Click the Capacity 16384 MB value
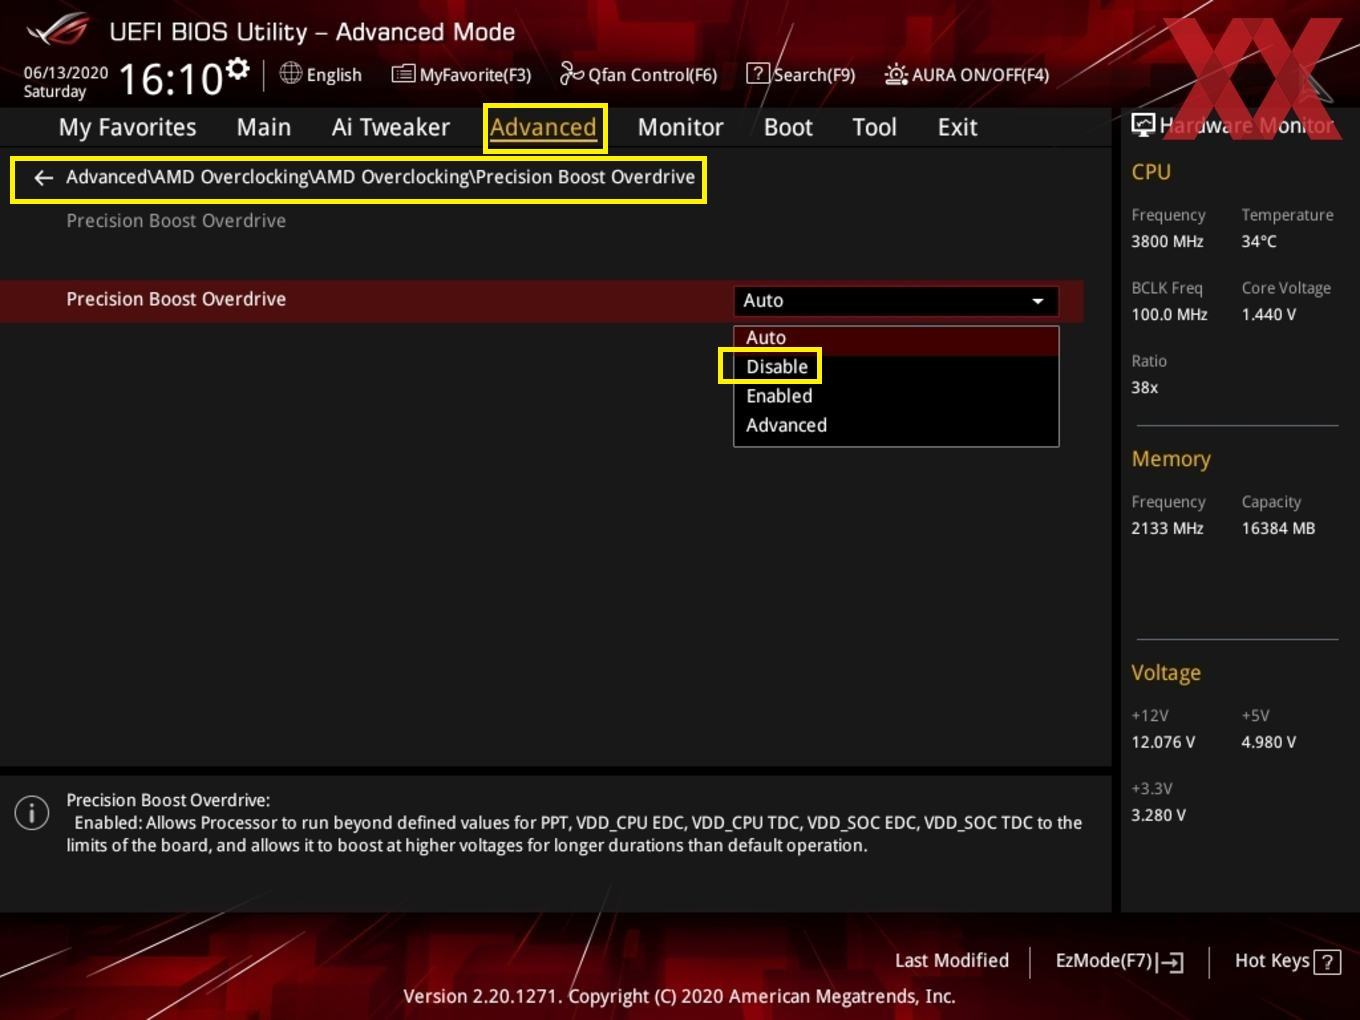The image size is (1360, 1020). [x=1278, y=528]
